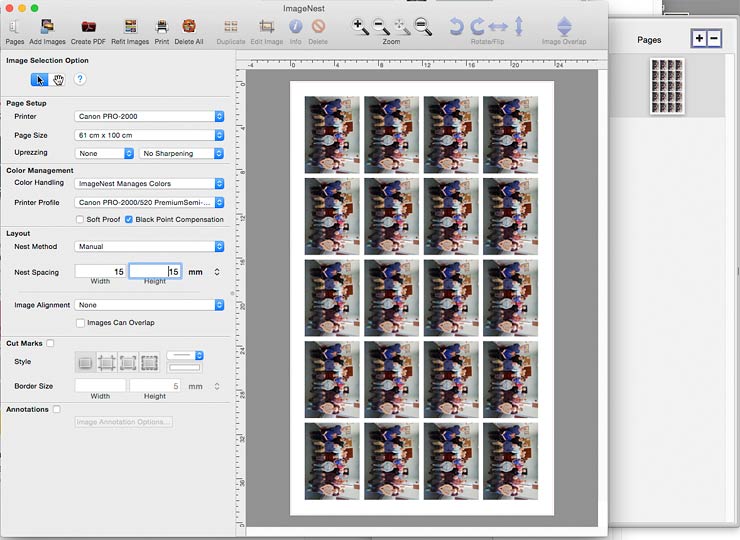Screen dimensions: 740x540
Task: Select the top-left photo on the page
Action: [332, 135]
